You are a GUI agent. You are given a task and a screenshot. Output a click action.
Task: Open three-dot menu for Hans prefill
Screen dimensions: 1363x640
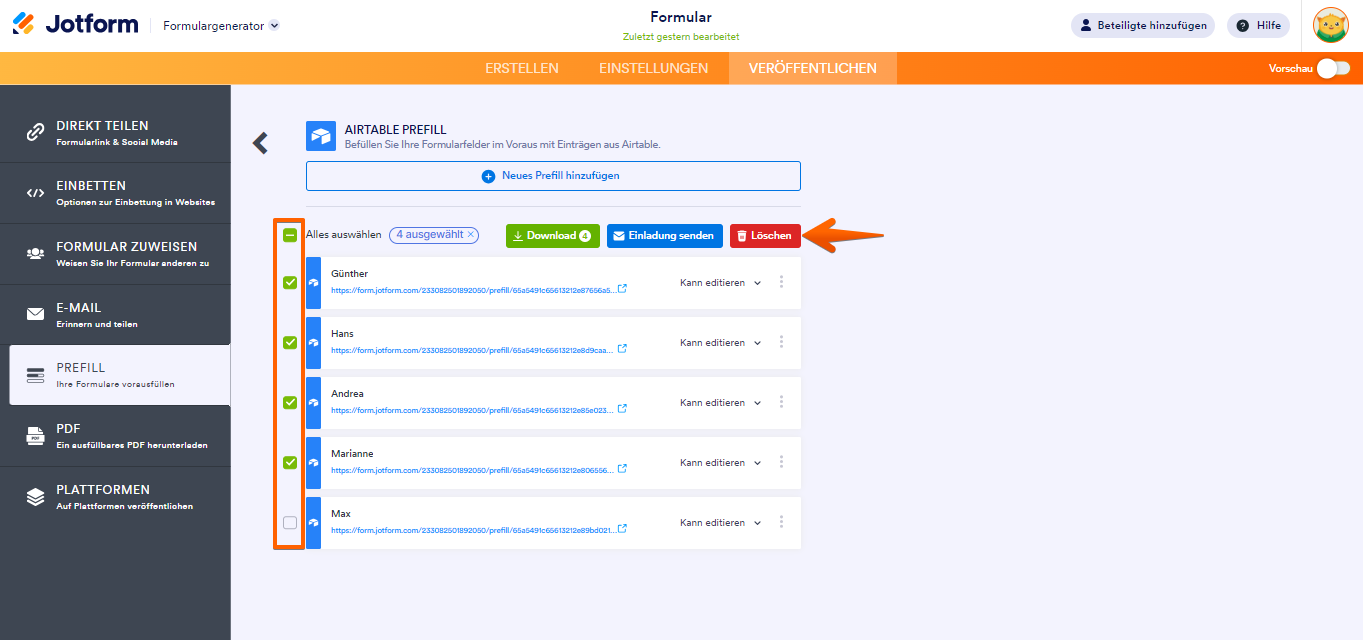point(781,342)
